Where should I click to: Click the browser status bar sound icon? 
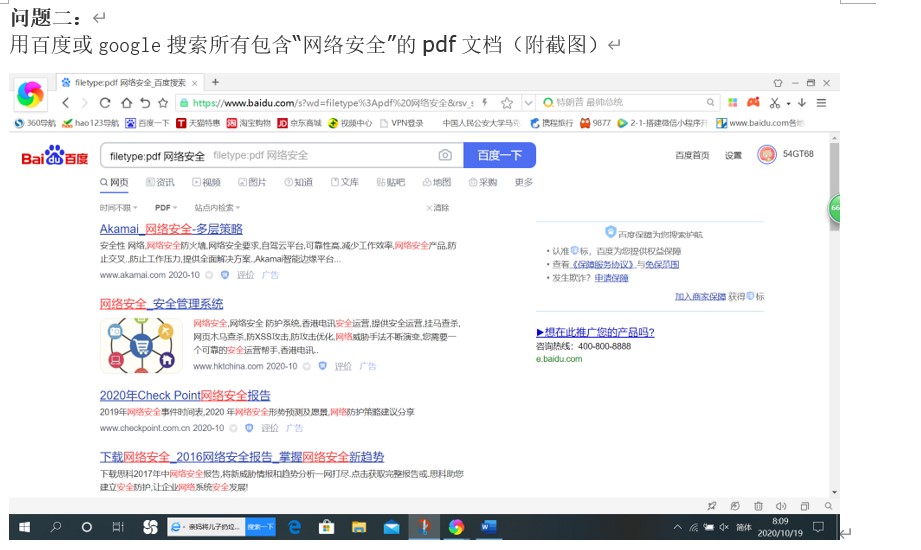(781, 506)
